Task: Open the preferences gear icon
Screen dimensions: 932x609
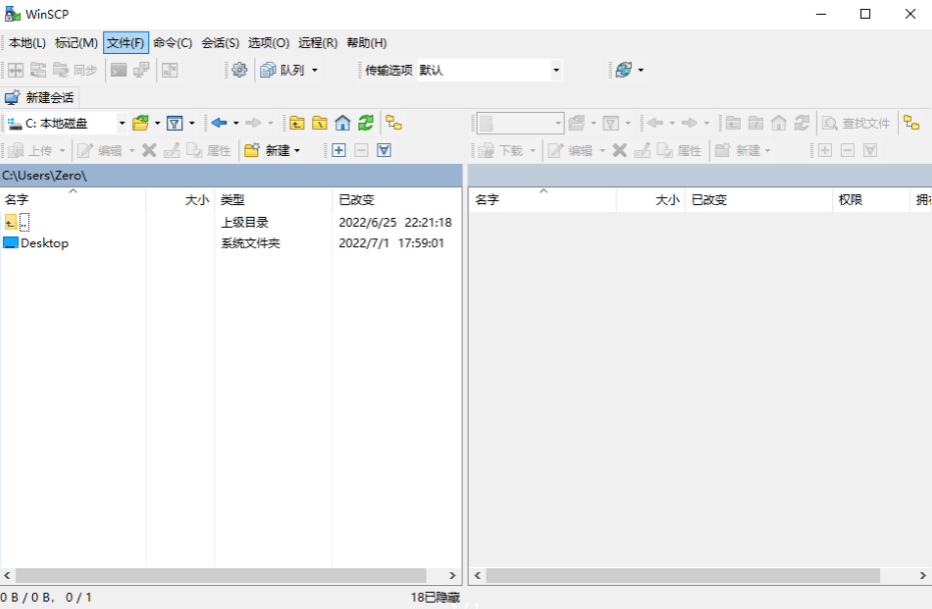Action: (x=239, y=70)
